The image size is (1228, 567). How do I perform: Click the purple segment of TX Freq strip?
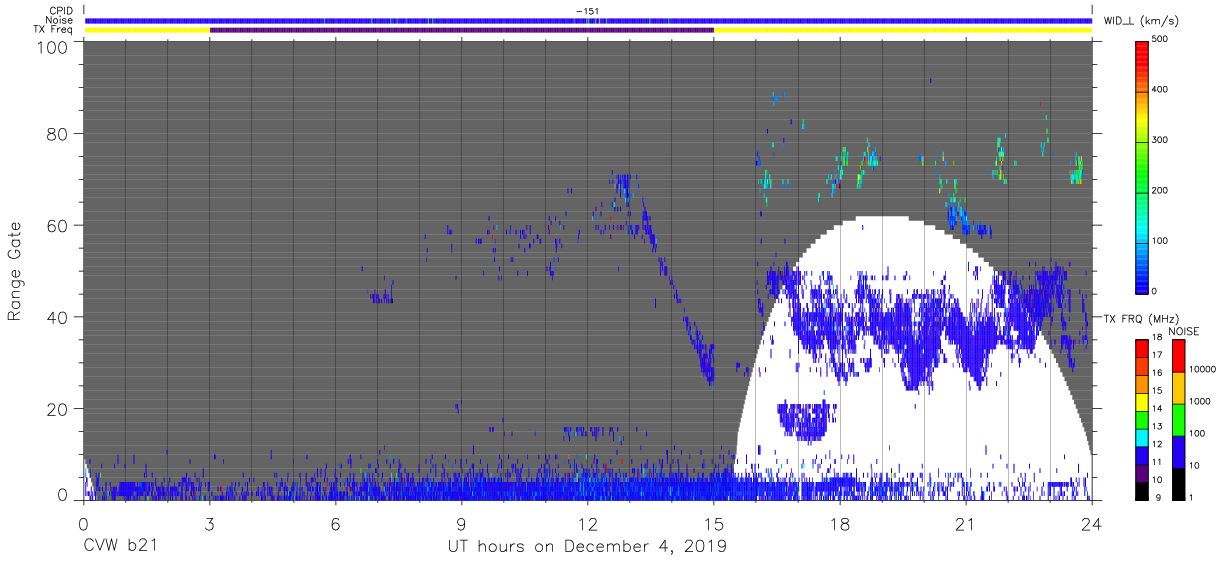pos(461,30)
